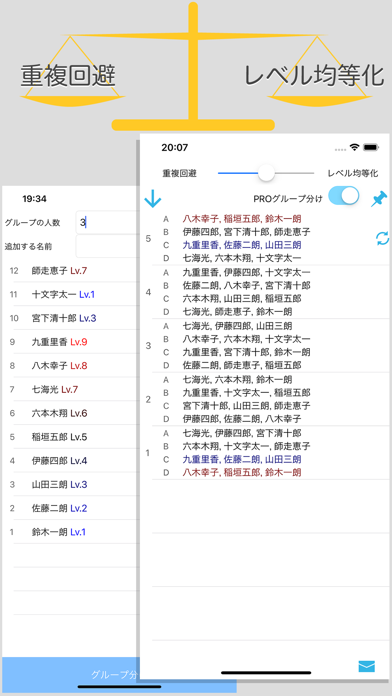Viewport: 392px width, 696px height.
Task: Select list entry 鈴木一朗 Lv.1
Action: (71, 532)
